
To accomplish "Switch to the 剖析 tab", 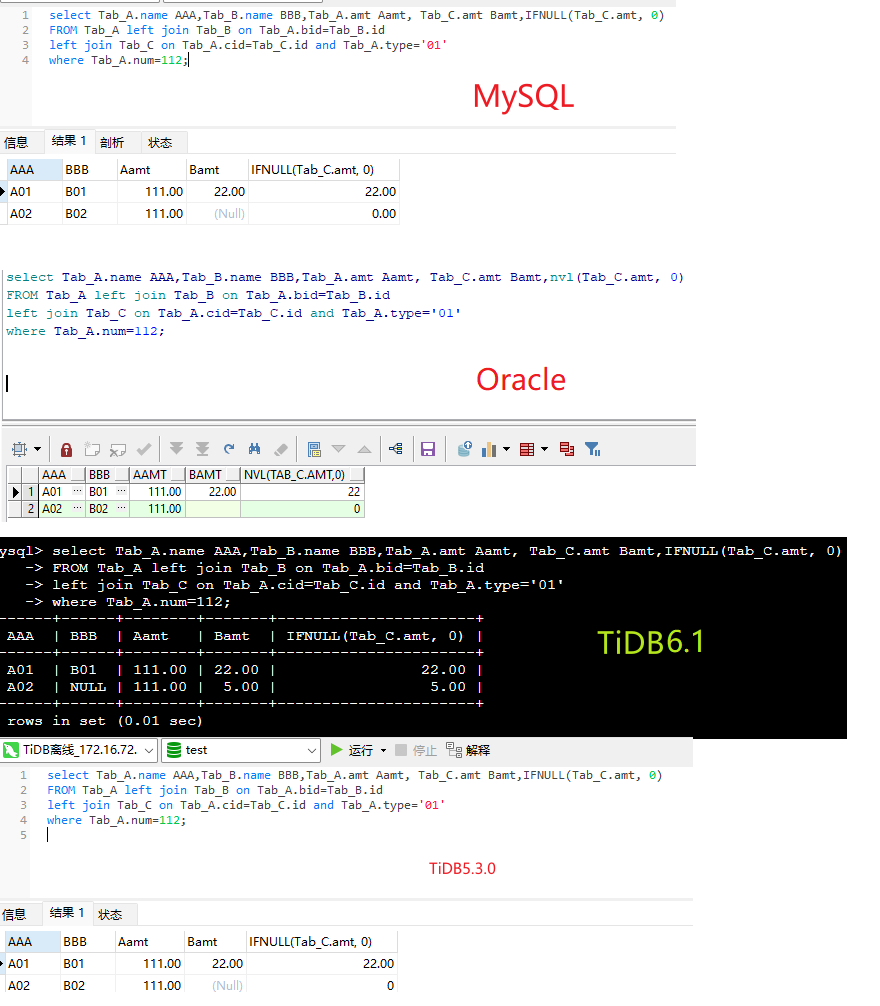I will [x=112, y=142].
